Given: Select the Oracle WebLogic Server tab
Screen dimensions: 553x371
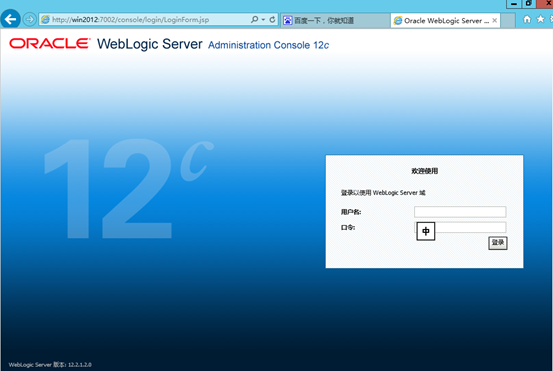Looking at the screenshot, I should tap(446, 20).
